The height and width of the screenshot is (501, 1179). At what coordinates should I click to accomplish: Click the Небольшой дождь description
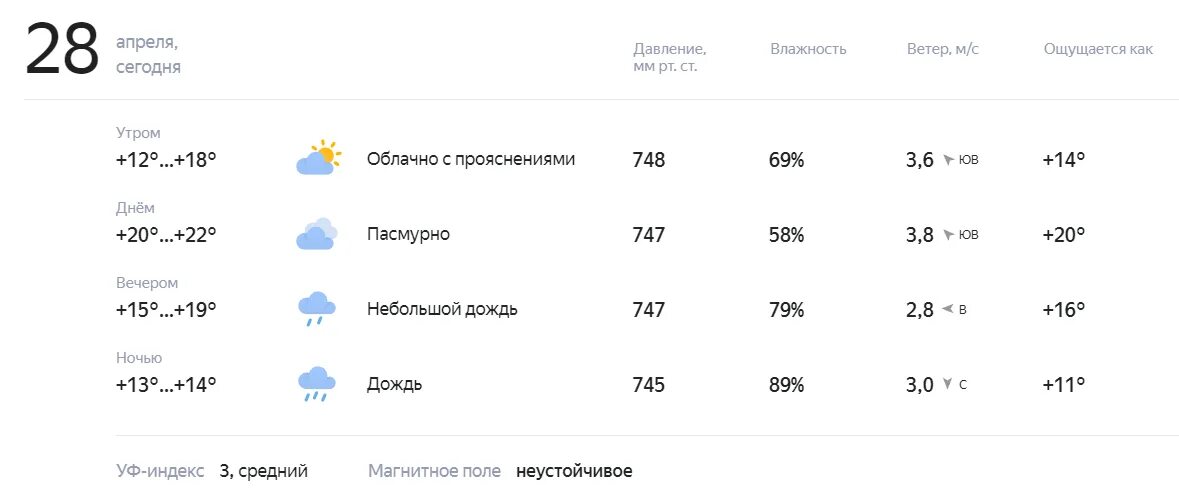442,309
